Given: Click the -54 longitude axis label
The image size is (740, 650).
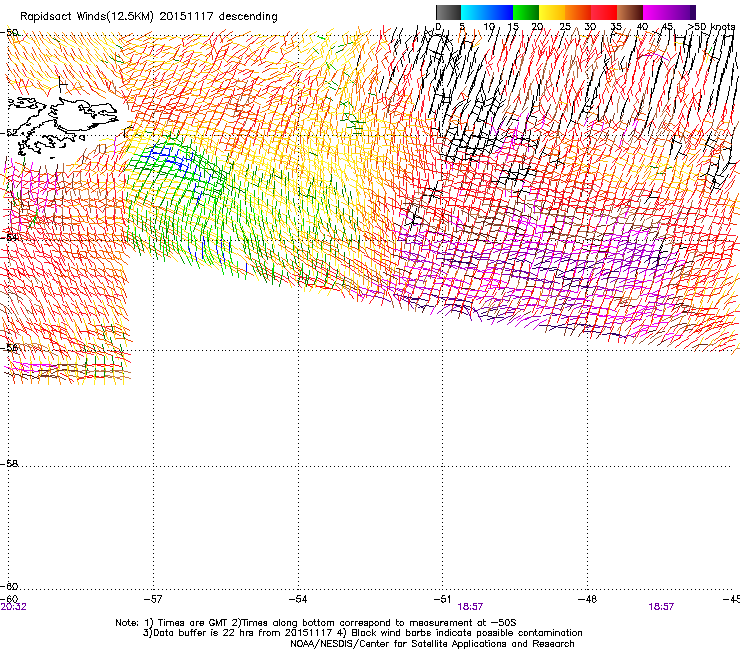Looking at the screenshot, I should 298,599.
